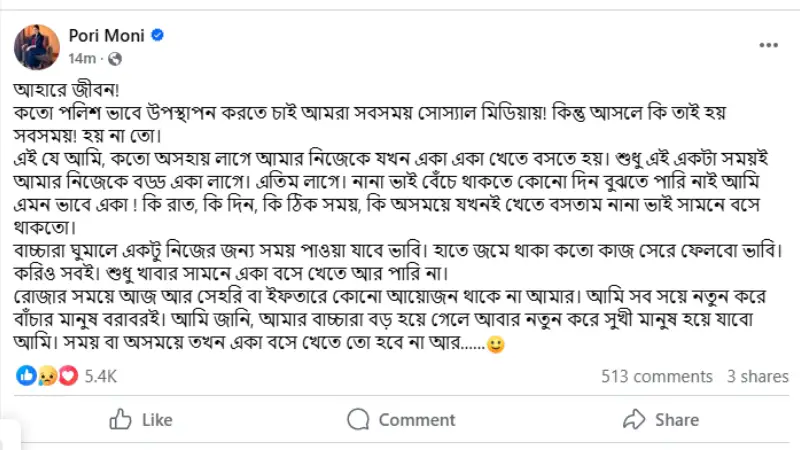Click the 14m post timestamp
This screenshot has width=800, height=450.
point(82,59)
